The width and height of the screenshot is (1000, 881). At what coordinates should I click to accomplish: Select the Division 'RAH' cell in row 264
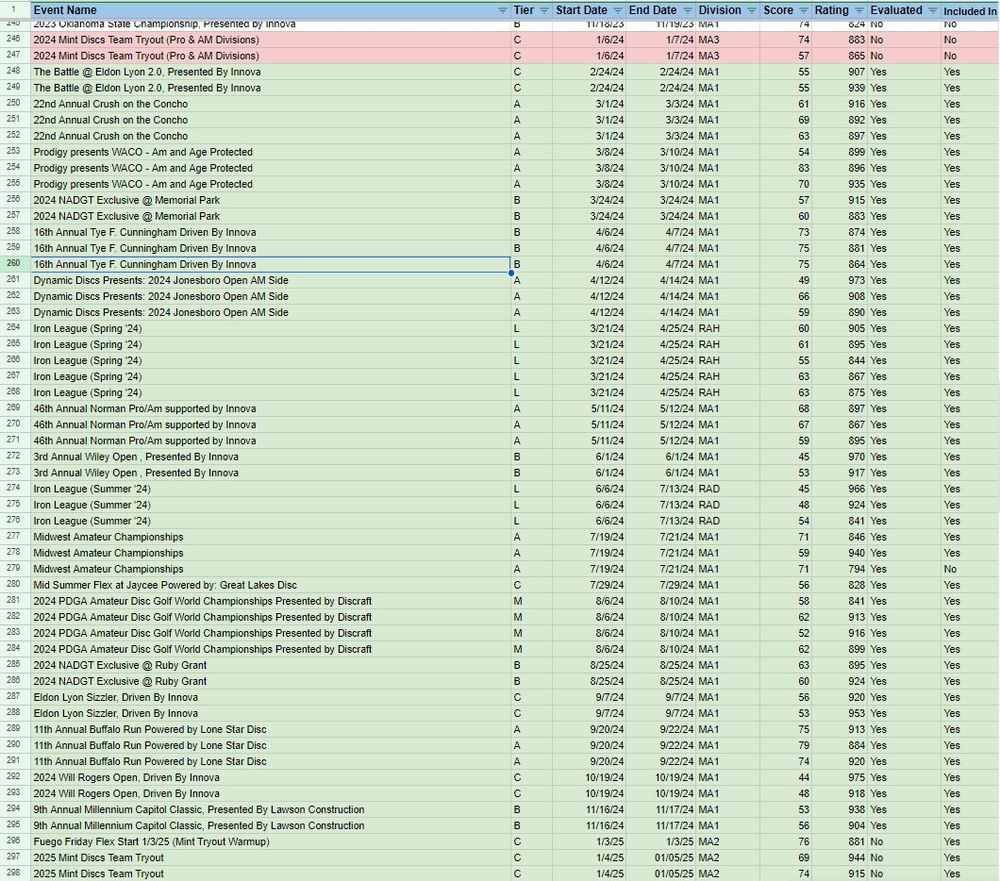(727, 329)
